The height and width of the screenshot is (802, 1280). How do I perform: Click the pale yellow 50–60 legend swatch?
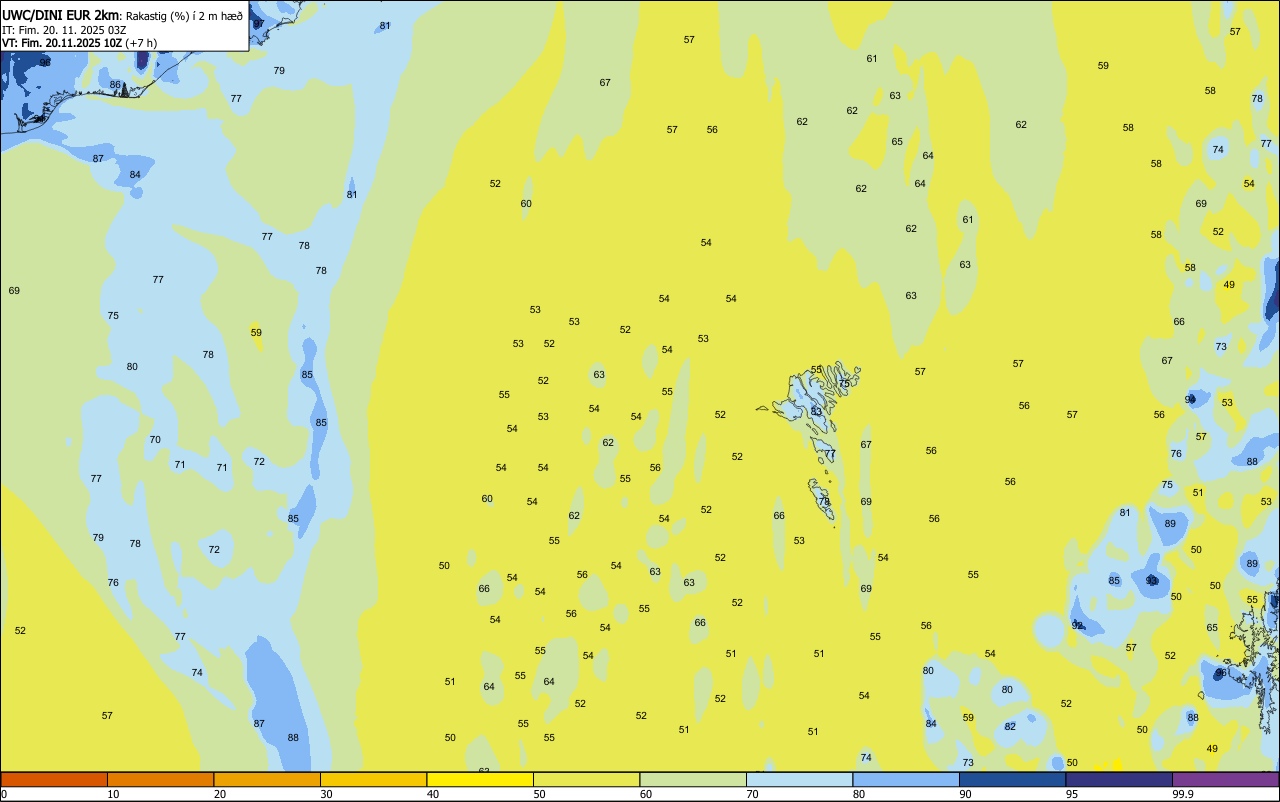click(586, 779)
